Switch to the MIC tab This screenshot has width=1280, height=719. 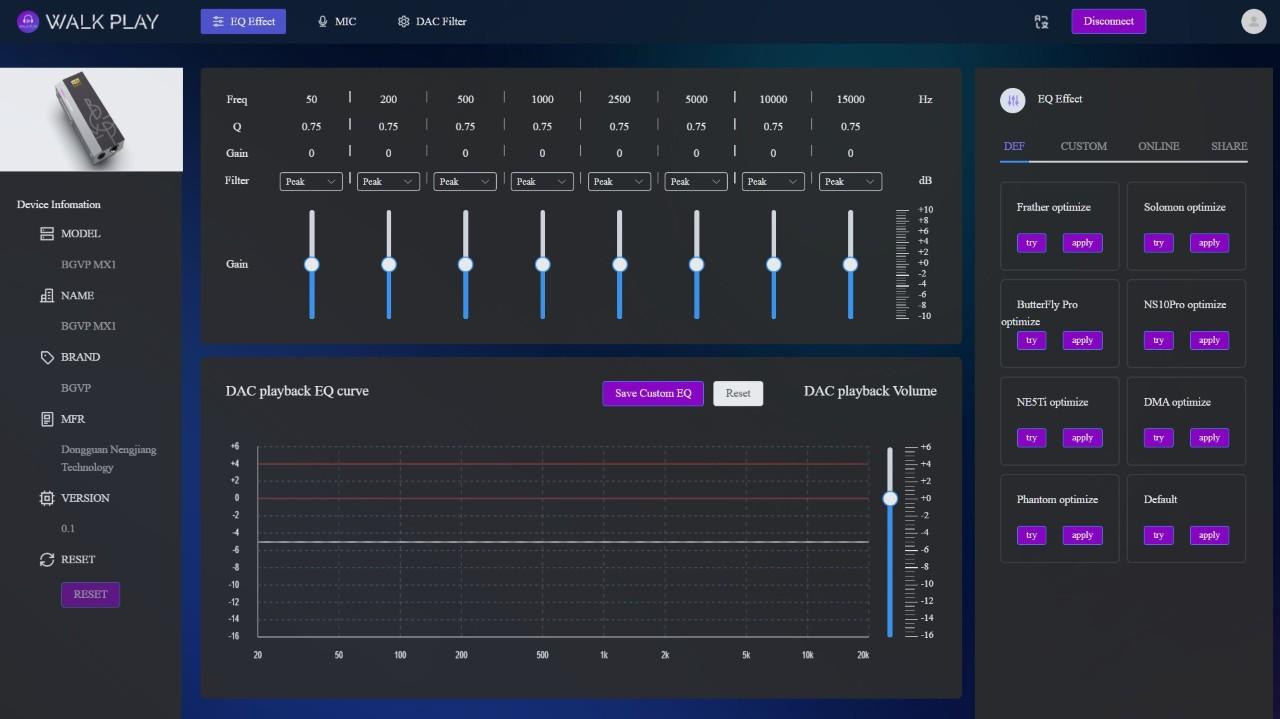point(336,21)
